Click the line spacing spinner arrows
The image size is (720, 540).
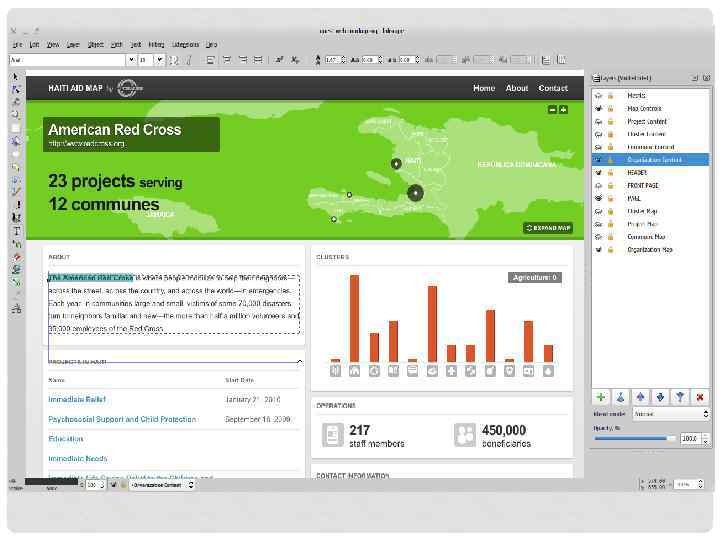point(343,60)
